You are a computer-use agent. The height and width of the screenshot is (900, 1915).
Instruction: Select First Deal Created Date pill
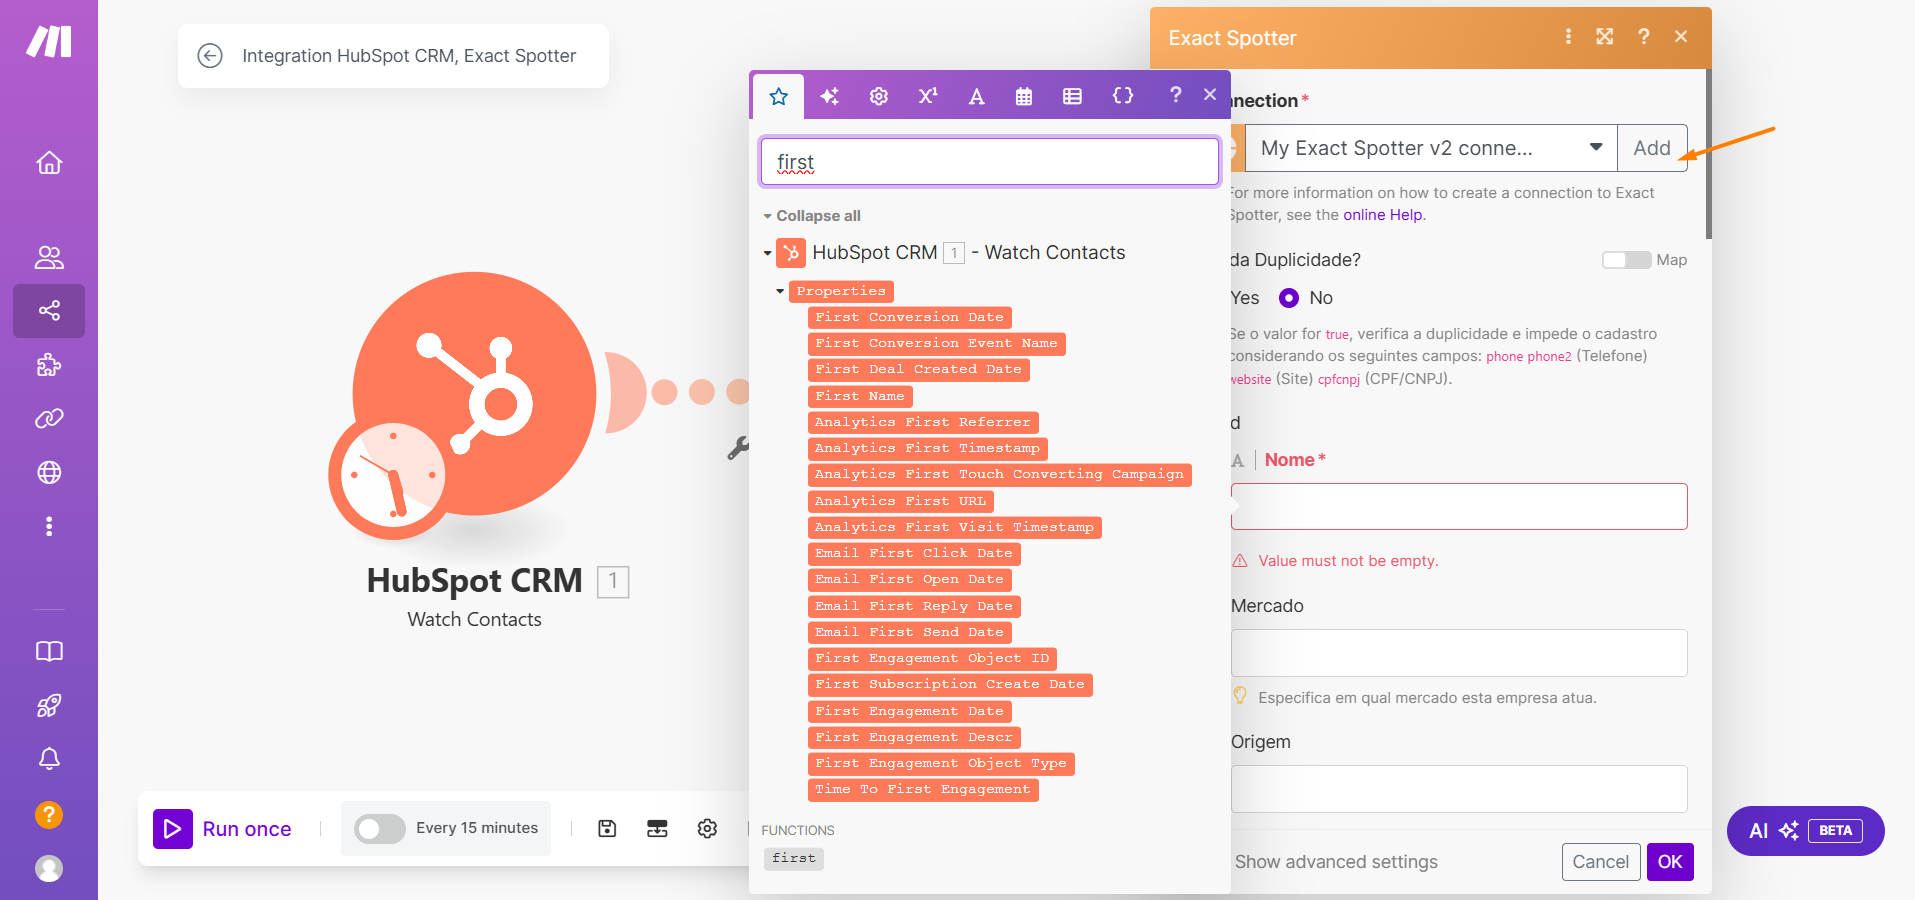[x=918, y=369]
